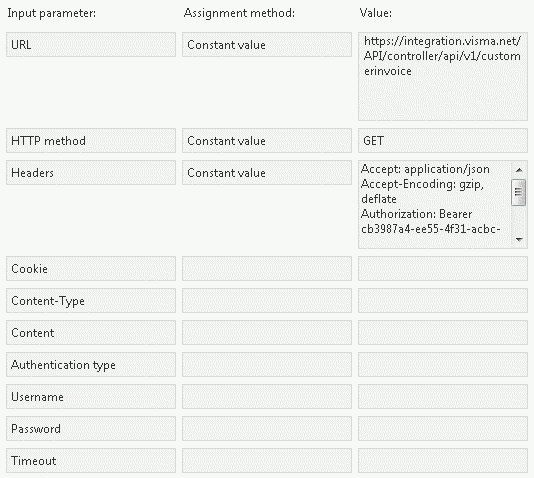Click the Headers scrollbar down arrow
The height and width of the screenshot is (478, 534).
[x=519, y=239]
